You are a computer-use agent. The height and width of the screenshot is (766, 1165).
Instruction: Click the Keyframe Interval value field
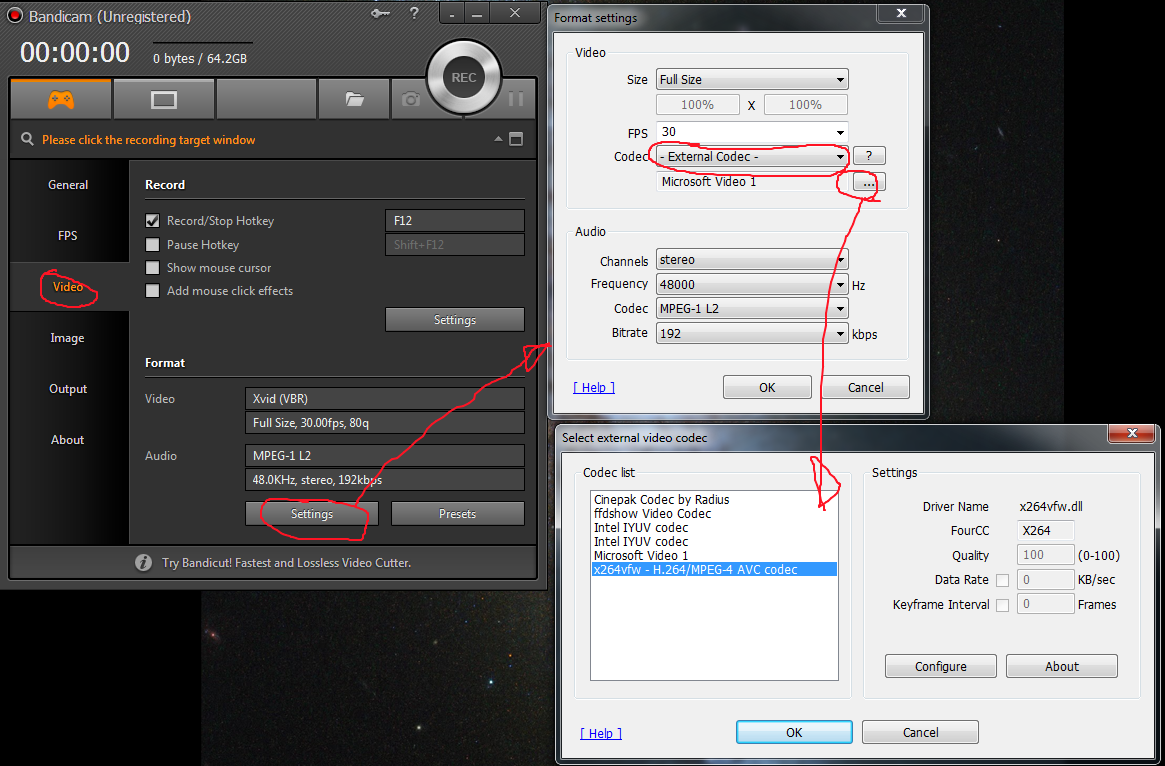pyautogui.click(x=1045, y=604)
